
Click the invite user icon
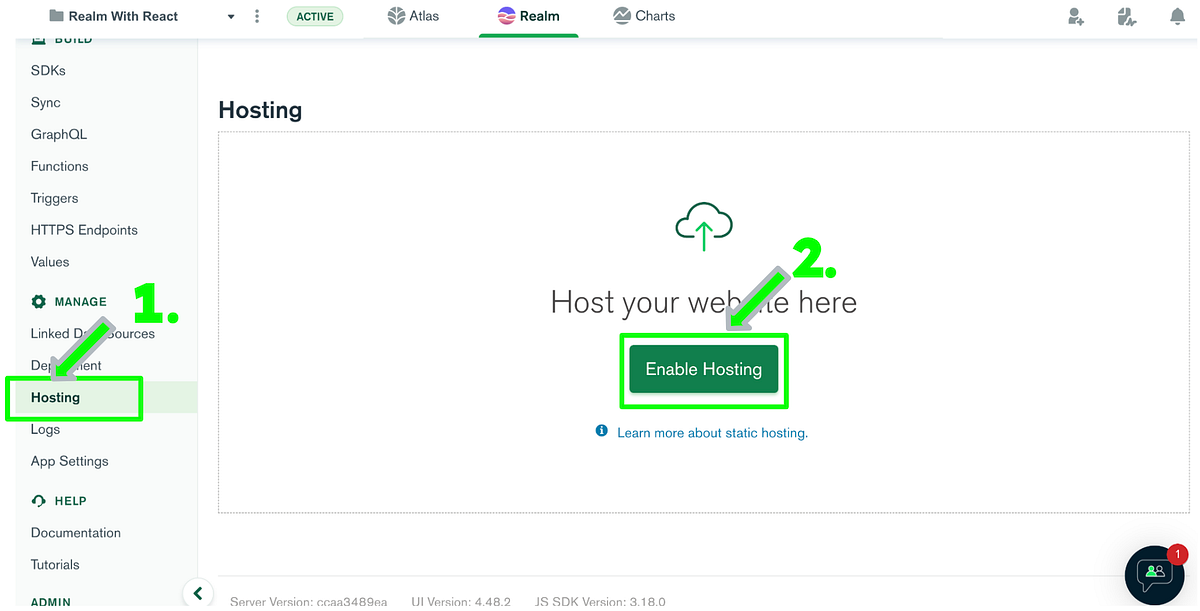click(1075, 16)
